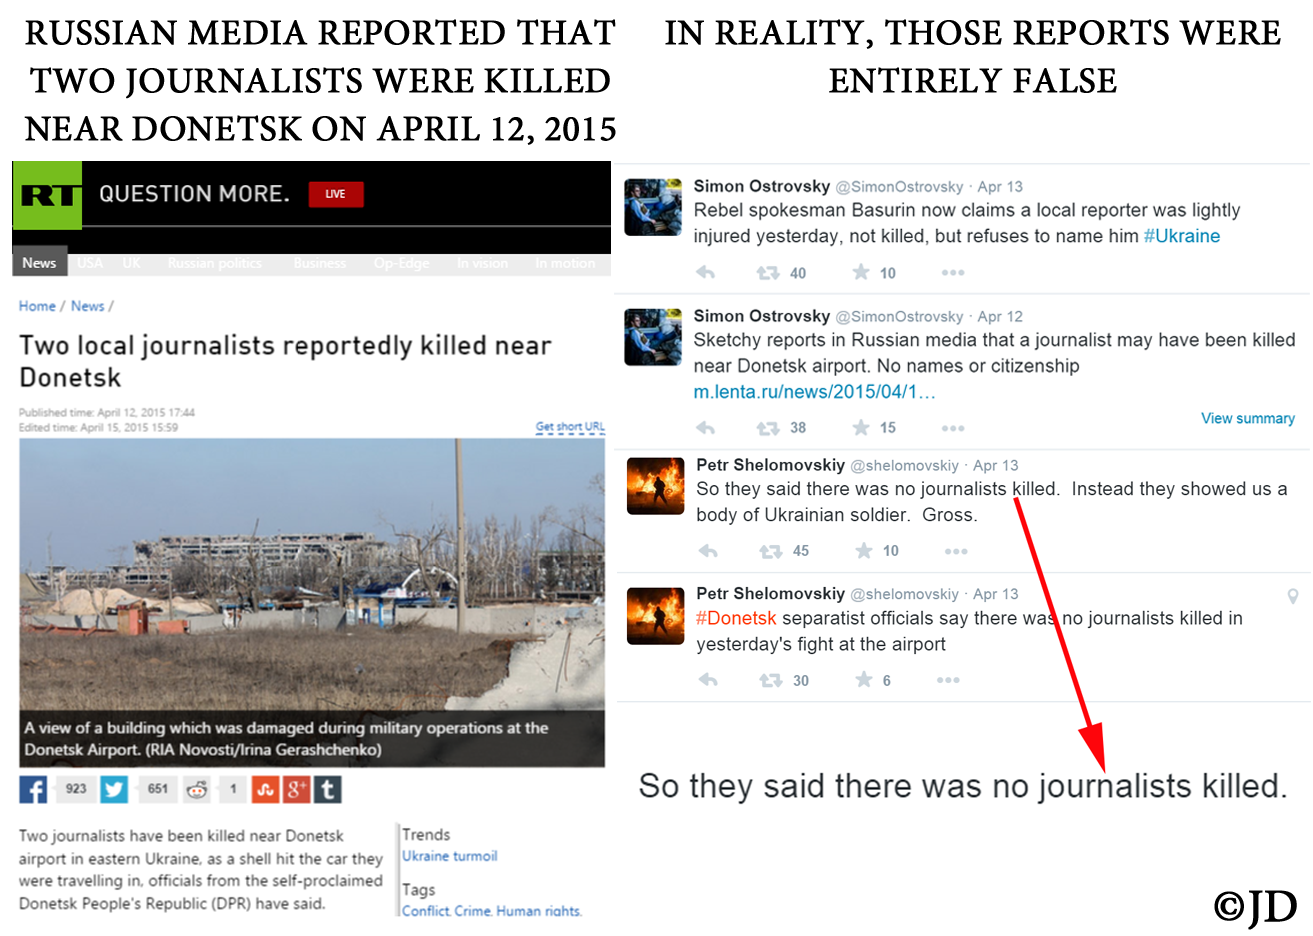Retweet Ostrovsky's tweet with 40 retweets
The width and height of the screenshot is (1313, 936).
point(768,273)
